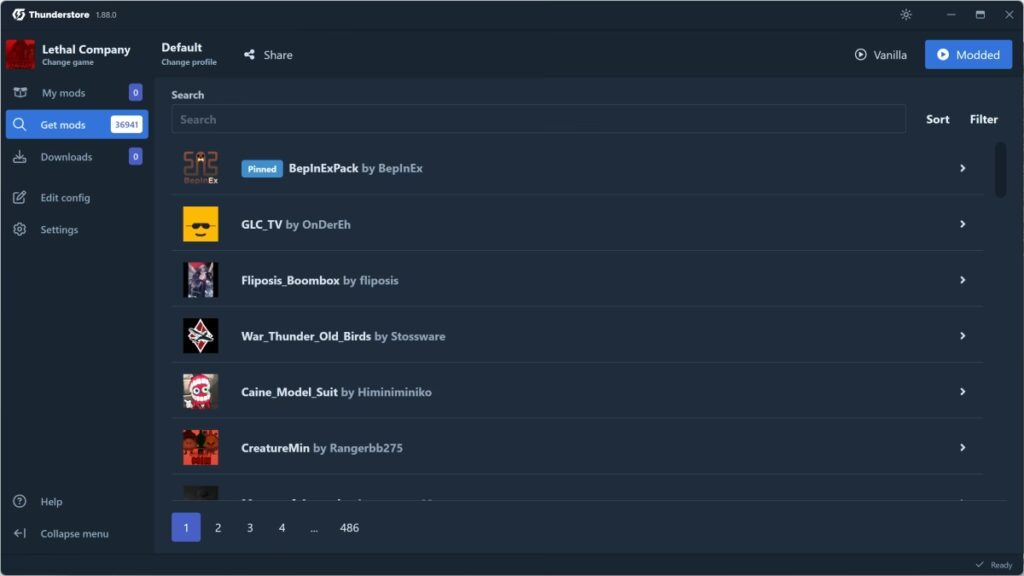Toggle the light/dark theme sun icon
Screen dimensions: 1024x576
point(906,14)
